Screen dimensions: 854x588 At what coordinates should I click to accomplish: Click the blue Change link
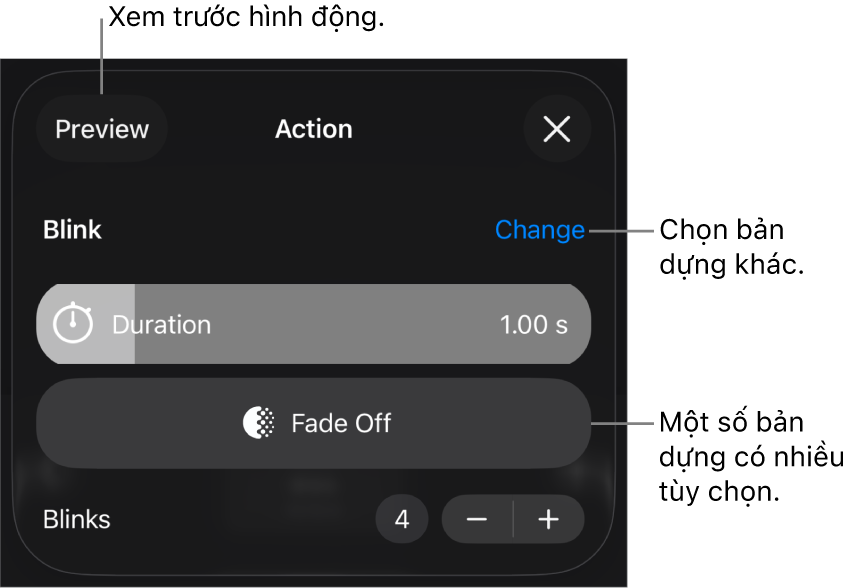coord(539,230)
